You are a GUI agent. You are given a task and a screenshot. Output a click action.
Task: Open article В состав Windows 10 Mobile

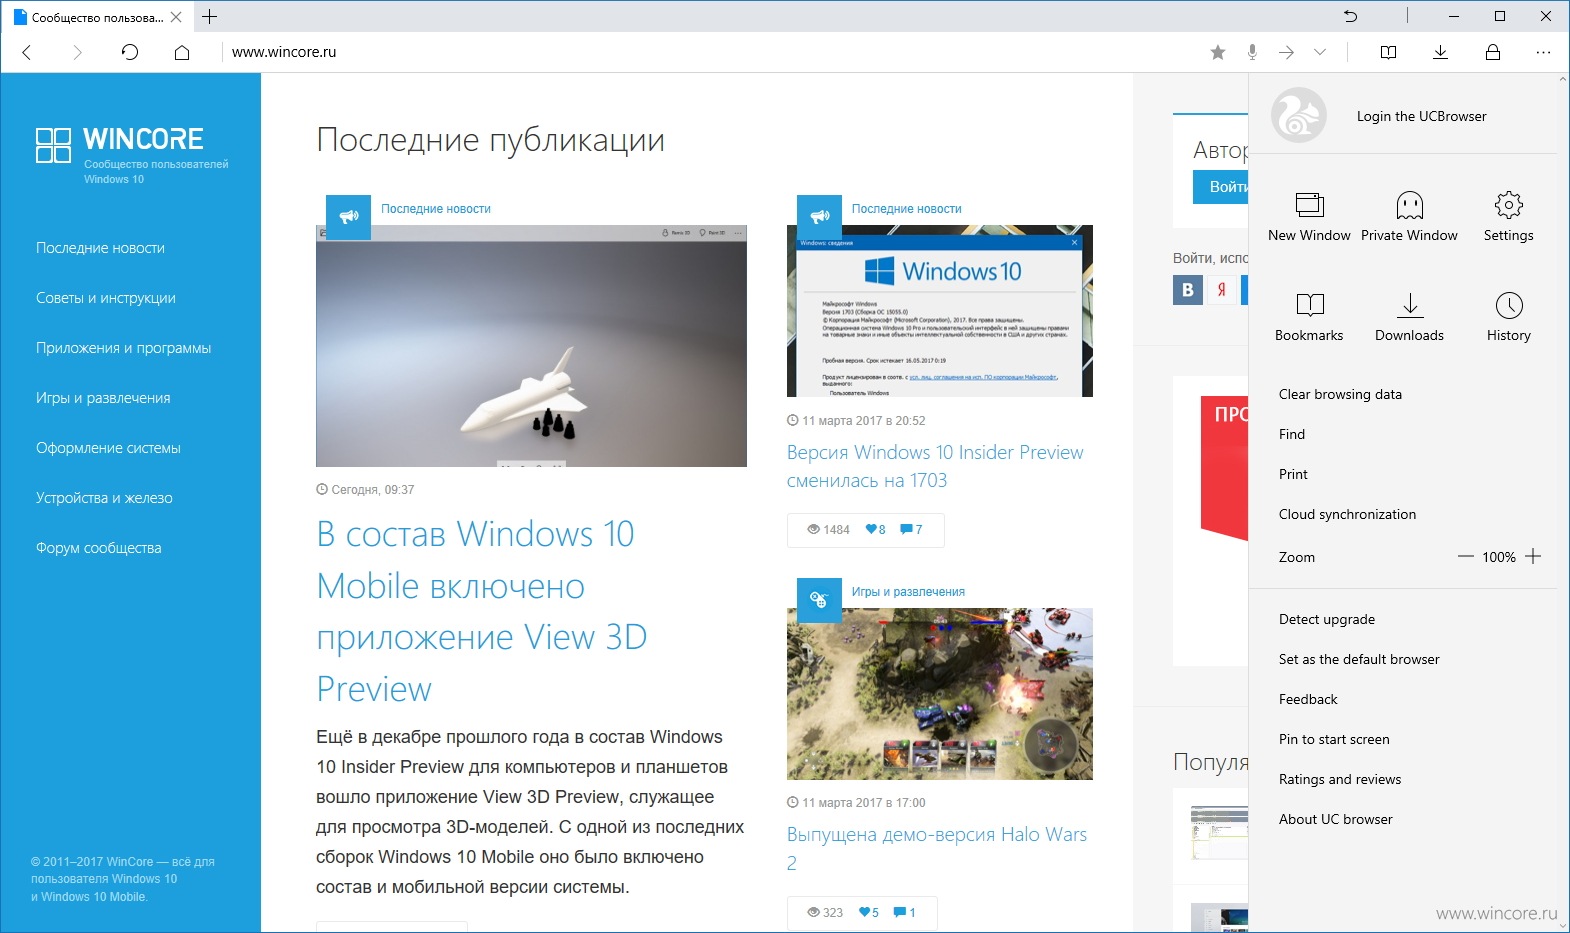coord(482,611)
